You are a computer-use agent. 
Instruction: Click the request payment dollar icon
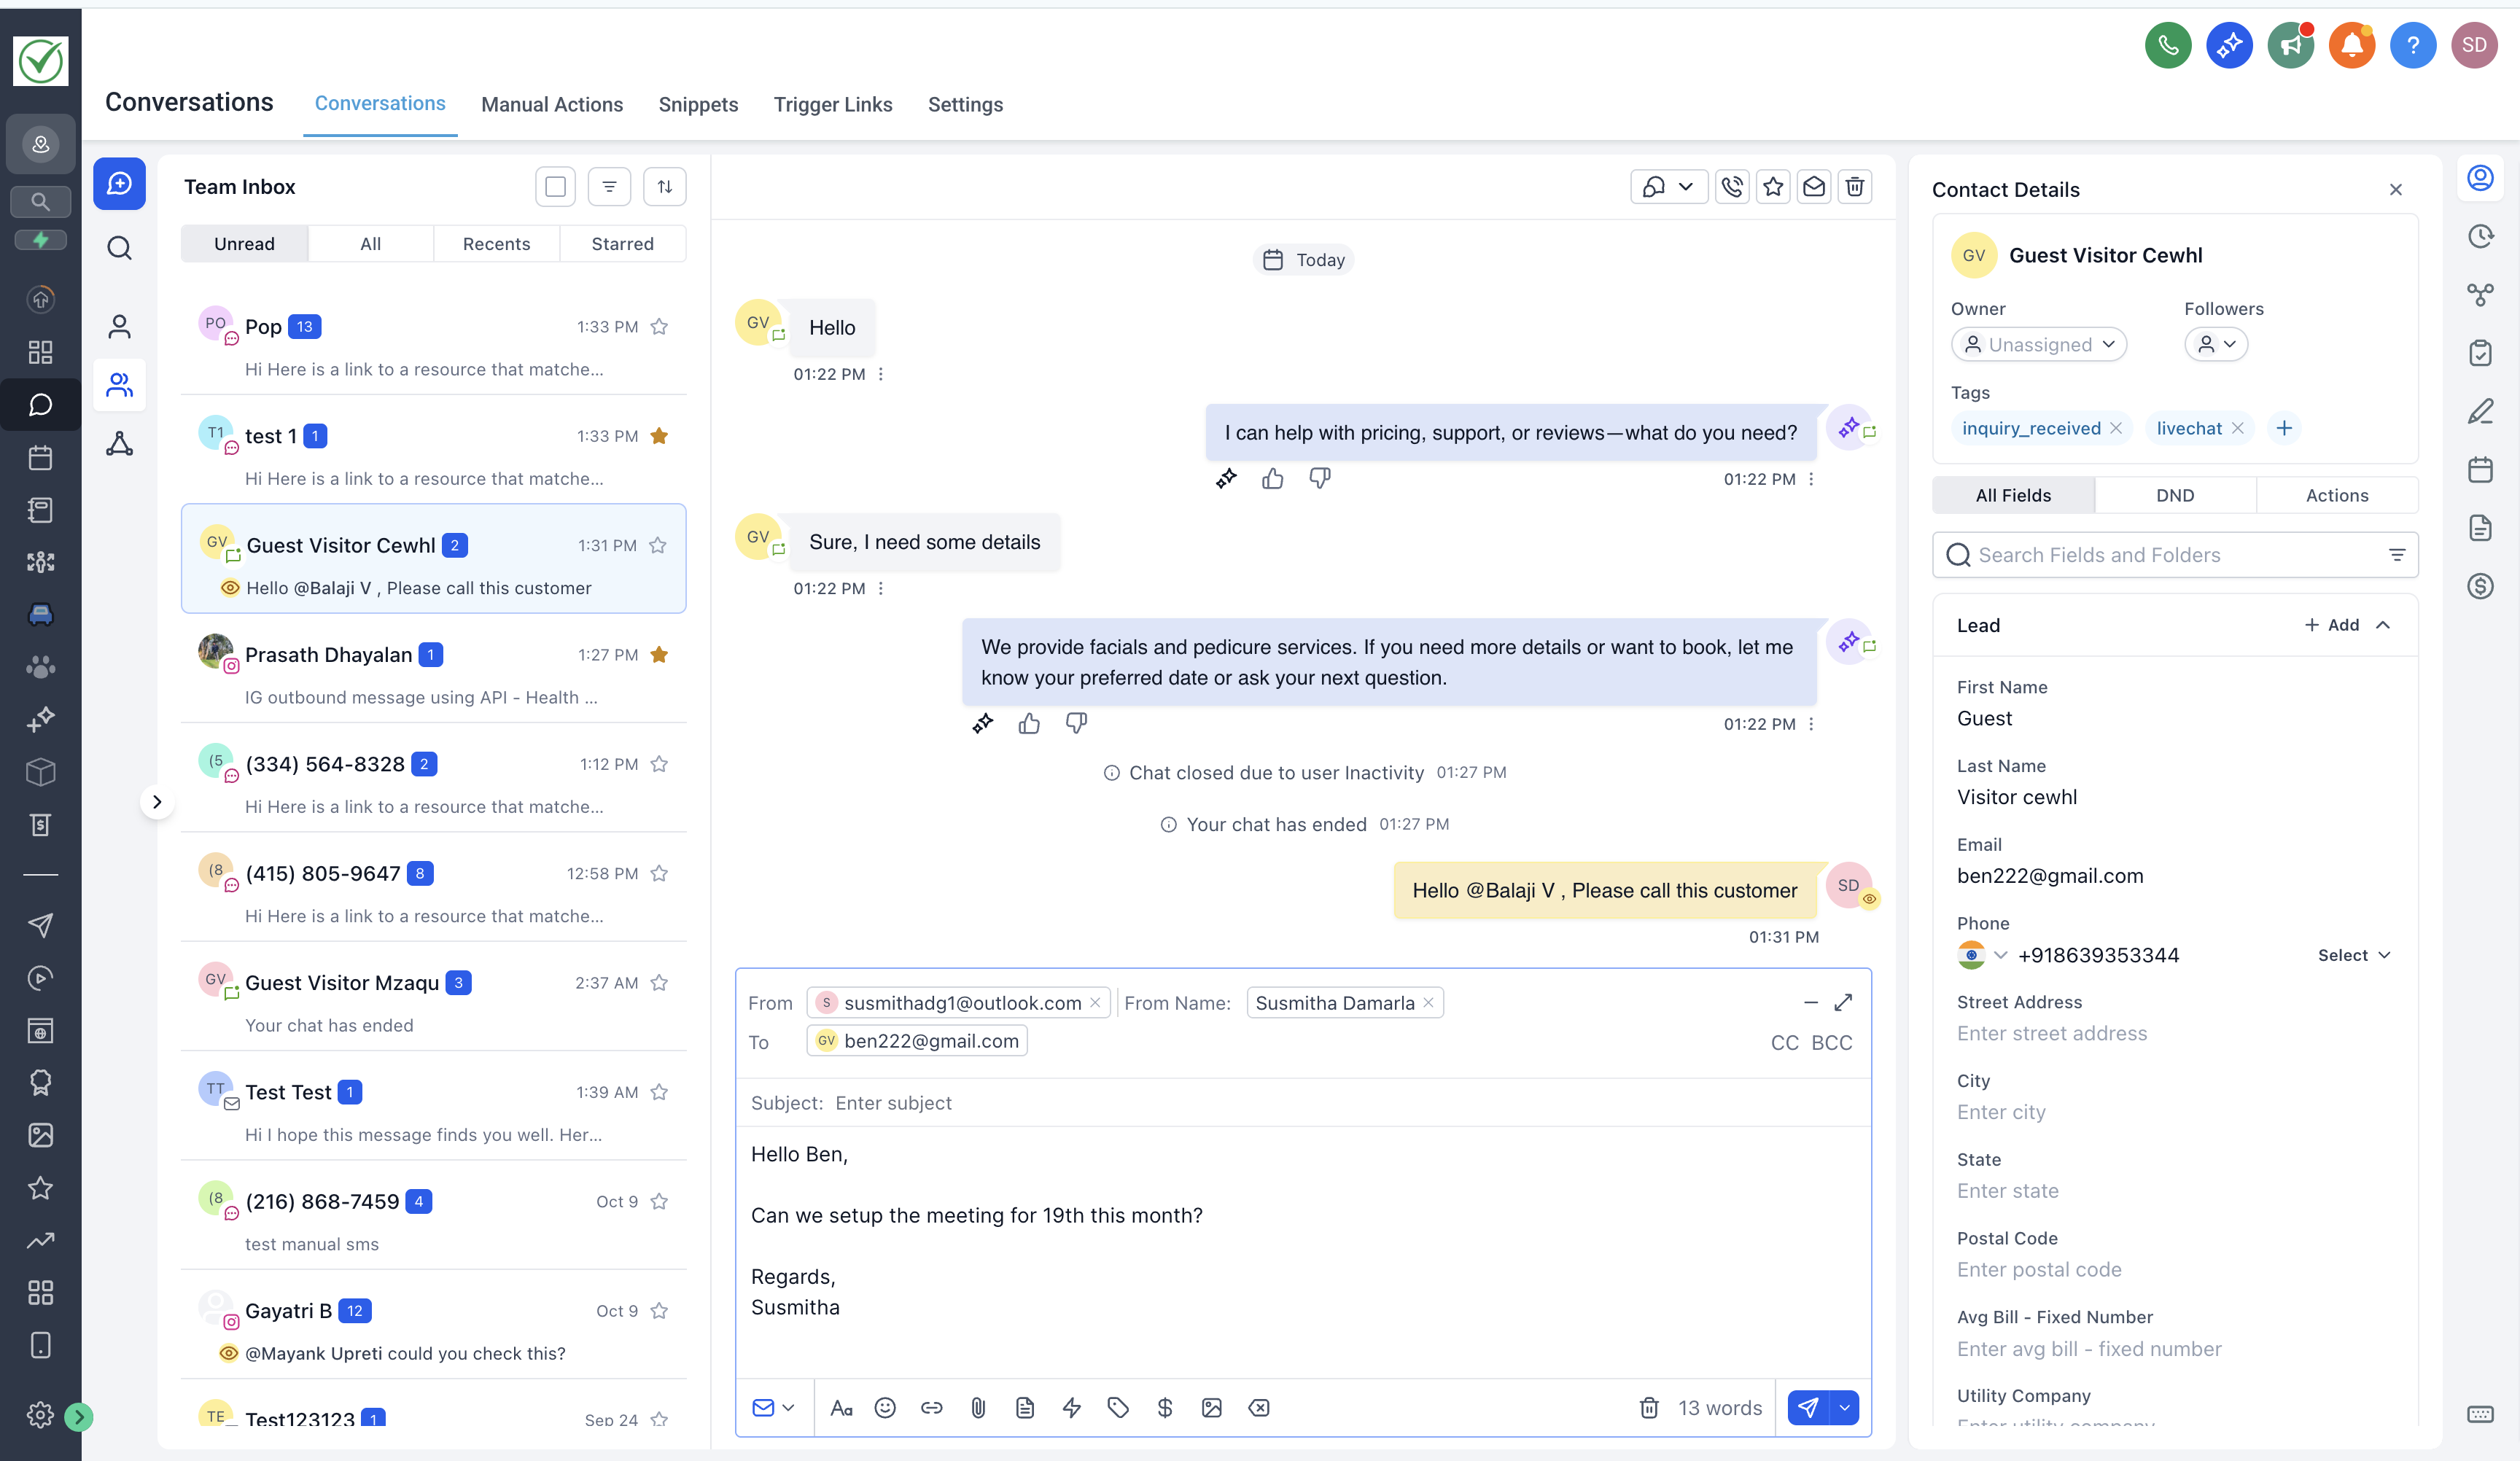[x=1165, y=1408]
